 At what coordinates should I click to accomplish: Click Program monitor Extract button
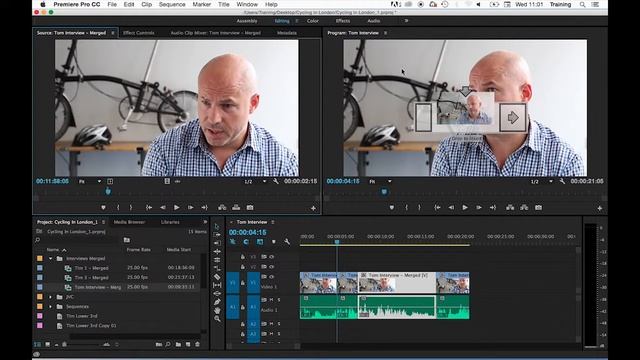[524, 207]
